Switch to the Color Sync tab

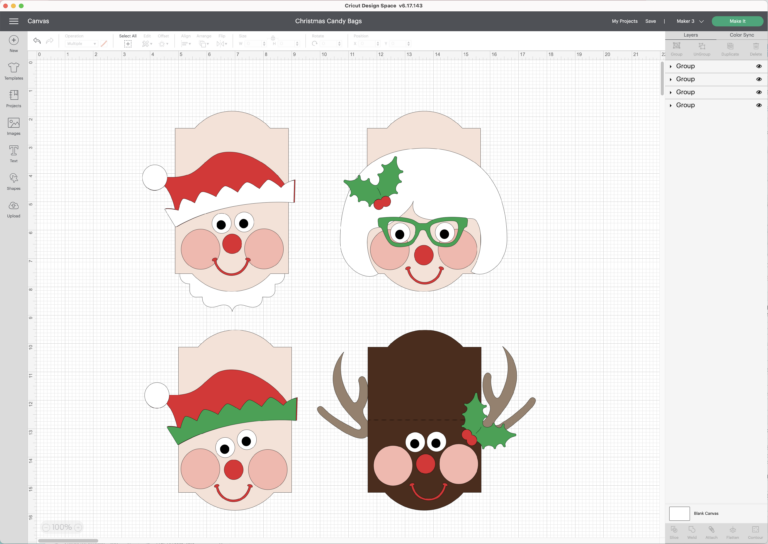pos(742,34)
